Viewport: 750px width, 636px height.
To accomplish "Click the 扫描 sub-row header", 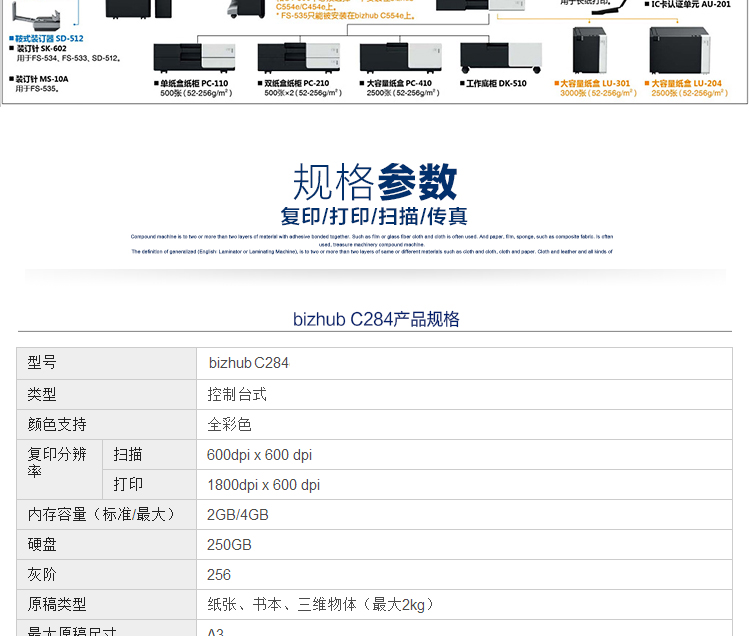I will (x=149, y=455).
